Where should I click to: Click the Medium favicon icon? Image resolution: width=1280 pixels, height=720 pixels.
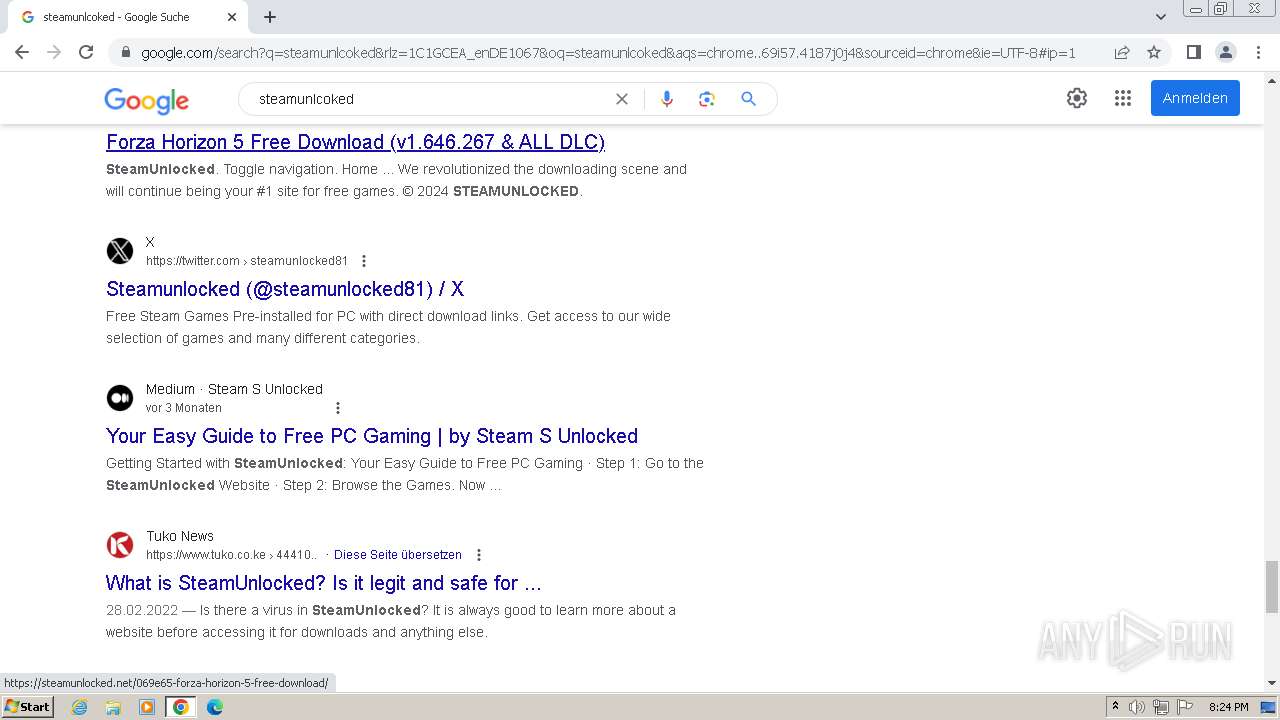point(120,398)
